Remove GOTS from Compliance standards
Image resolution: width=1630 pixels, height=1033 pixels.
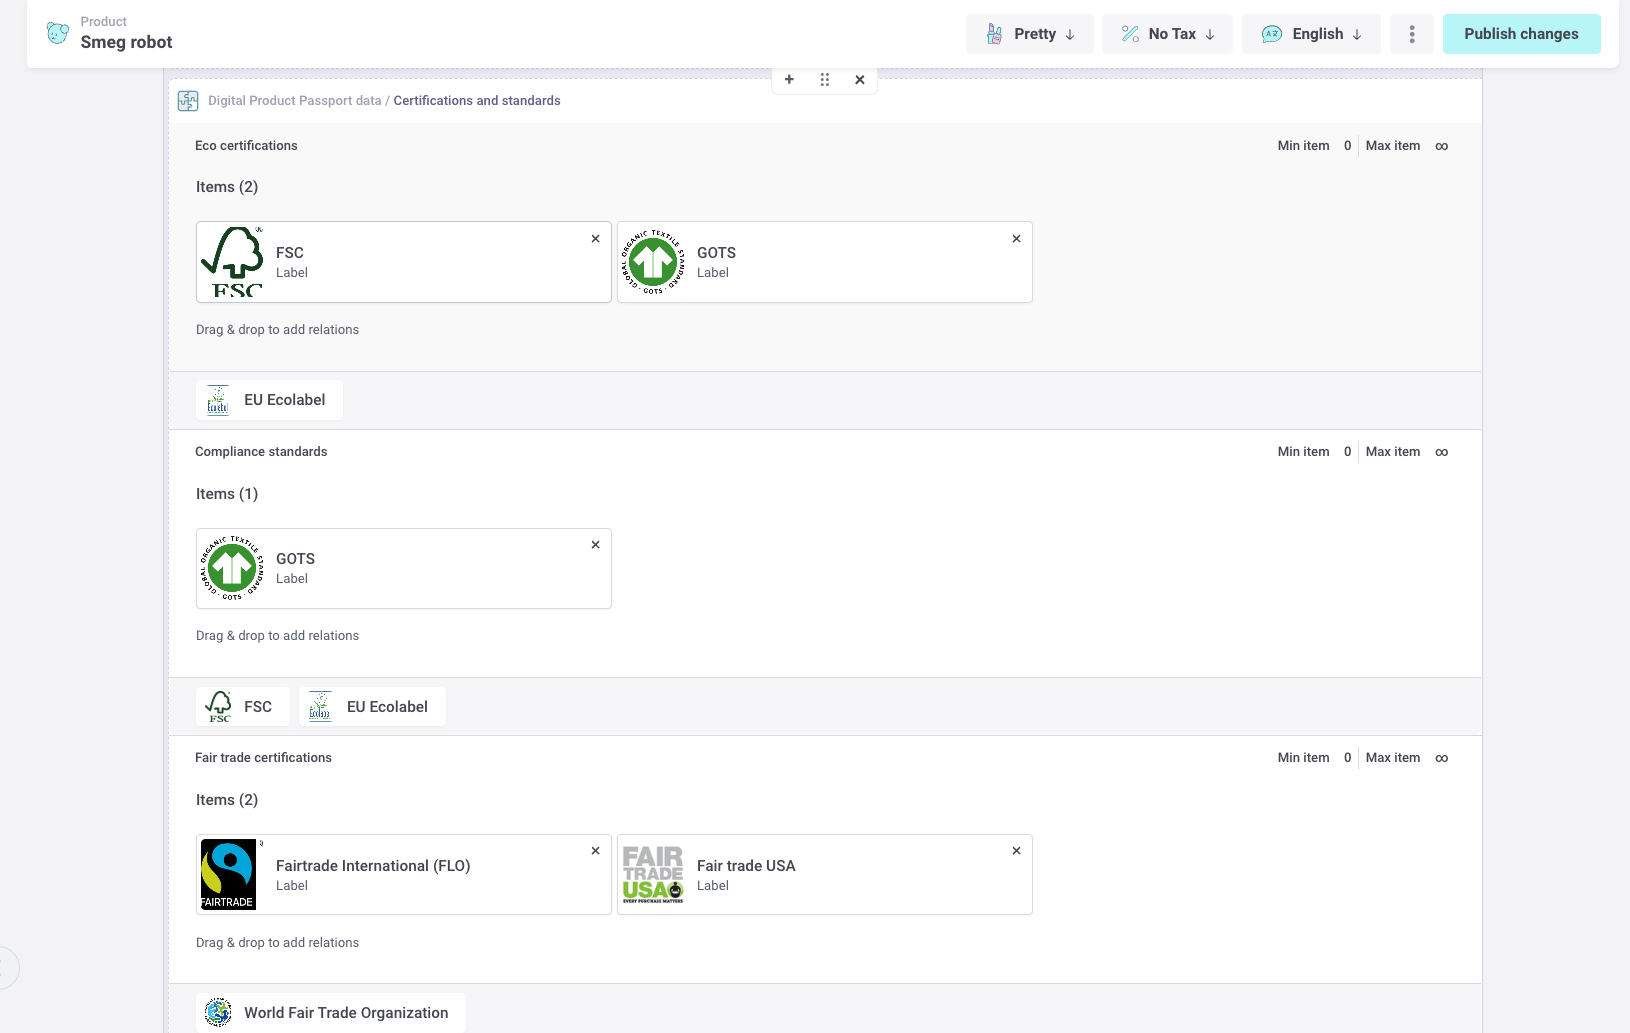pos(595,545)
